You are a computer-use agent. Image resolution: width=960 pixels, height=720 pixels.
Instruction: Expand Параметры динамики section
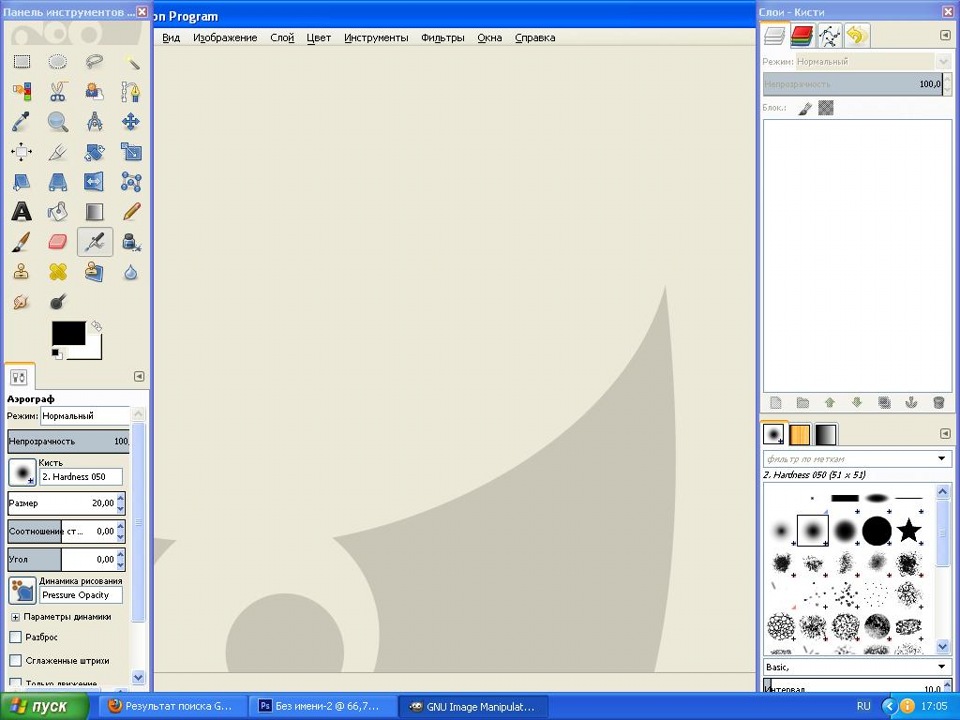pos(15,617)
